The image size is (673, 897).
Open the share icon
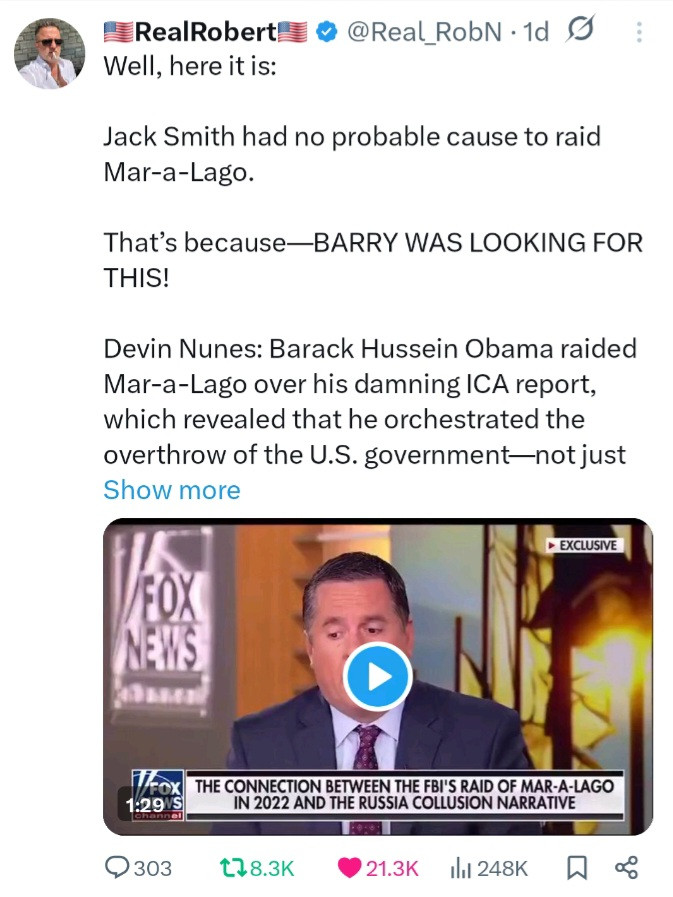(x=627, y=868)
